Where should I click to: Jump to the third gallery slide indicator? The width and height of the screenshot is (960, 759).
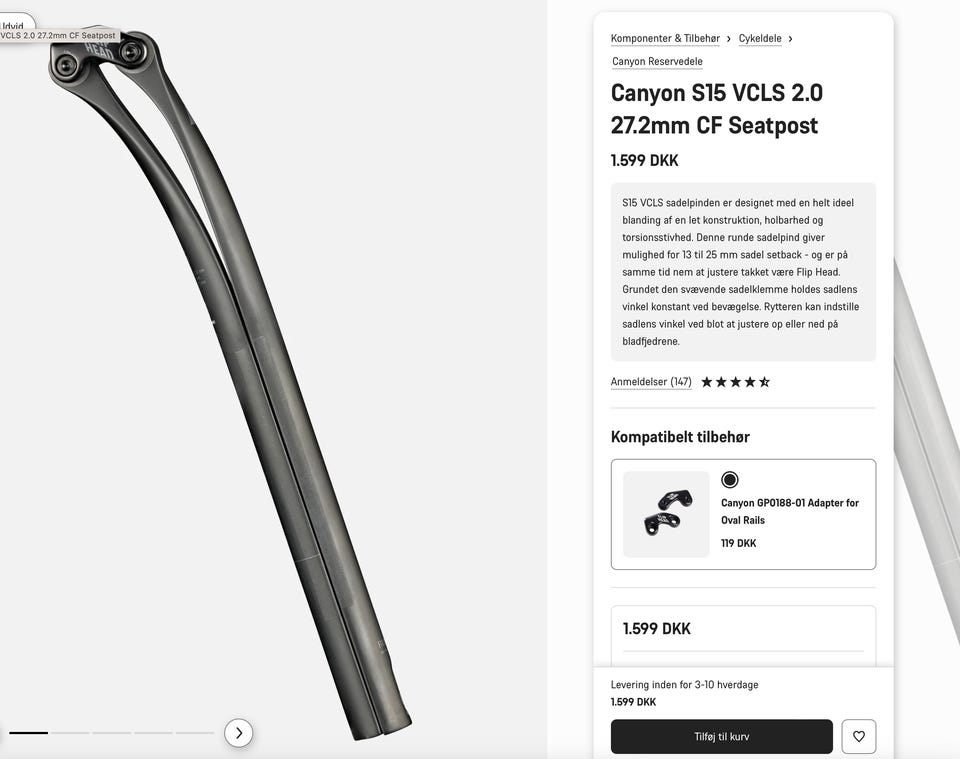click(112, 733)
